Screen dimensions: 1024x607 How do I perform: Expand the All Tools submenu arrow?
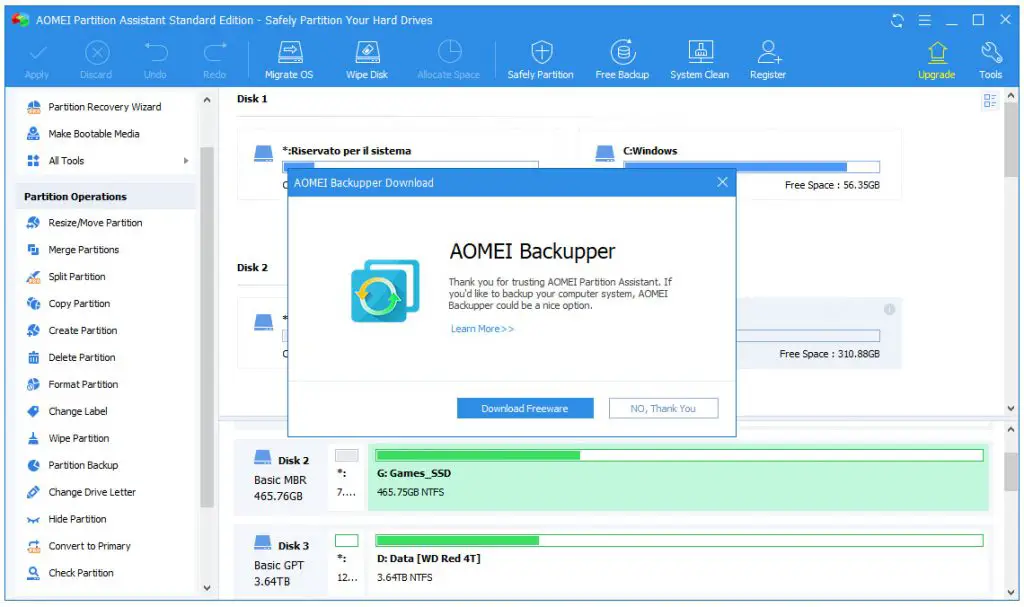coord(186,161)
